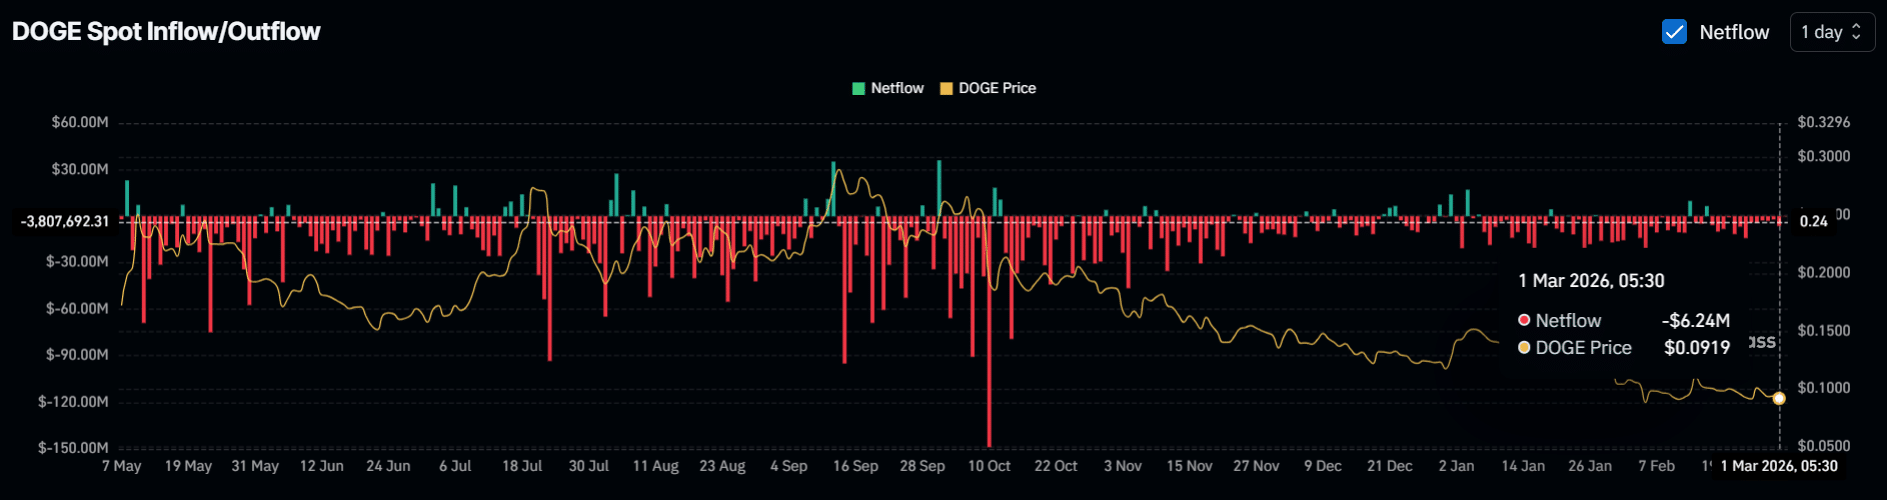Click the tall green bar near 28 Sep
1887x500 pixels.
939,187
